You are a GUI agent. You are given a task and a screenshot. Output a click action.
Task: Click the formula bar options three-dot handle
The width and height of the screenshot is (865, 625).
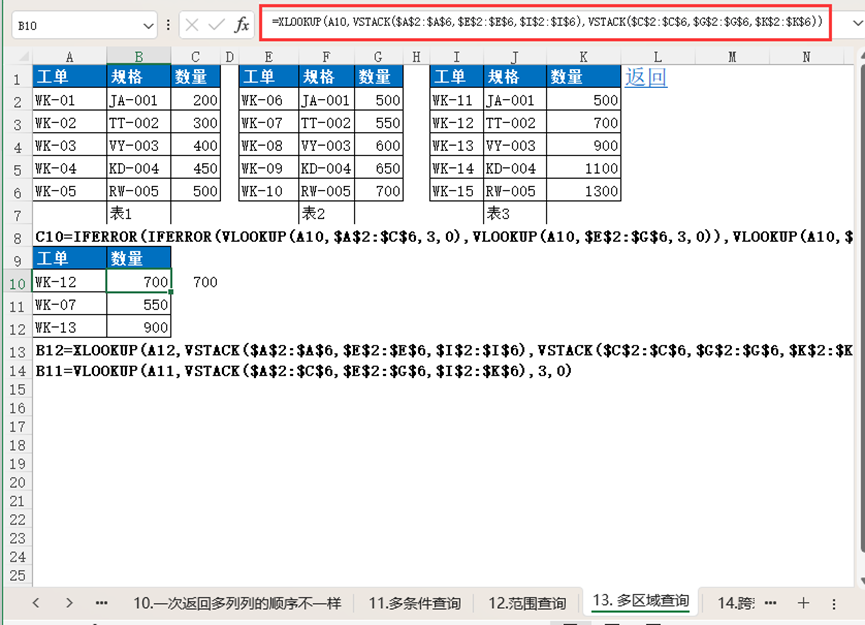[168, 25]
